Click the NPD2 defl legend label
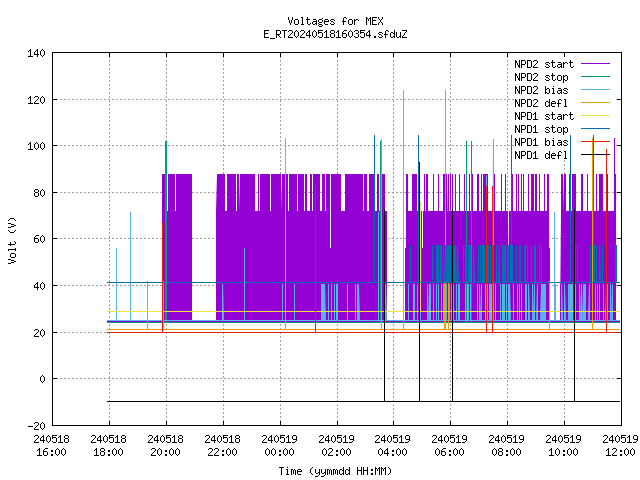The width and height of the screenshot is (640, 480). click(x=541, y=103)
